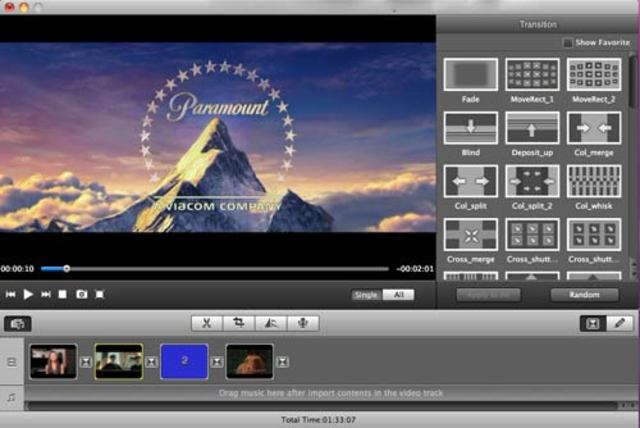Select the All playback mode

click(398, 295)
